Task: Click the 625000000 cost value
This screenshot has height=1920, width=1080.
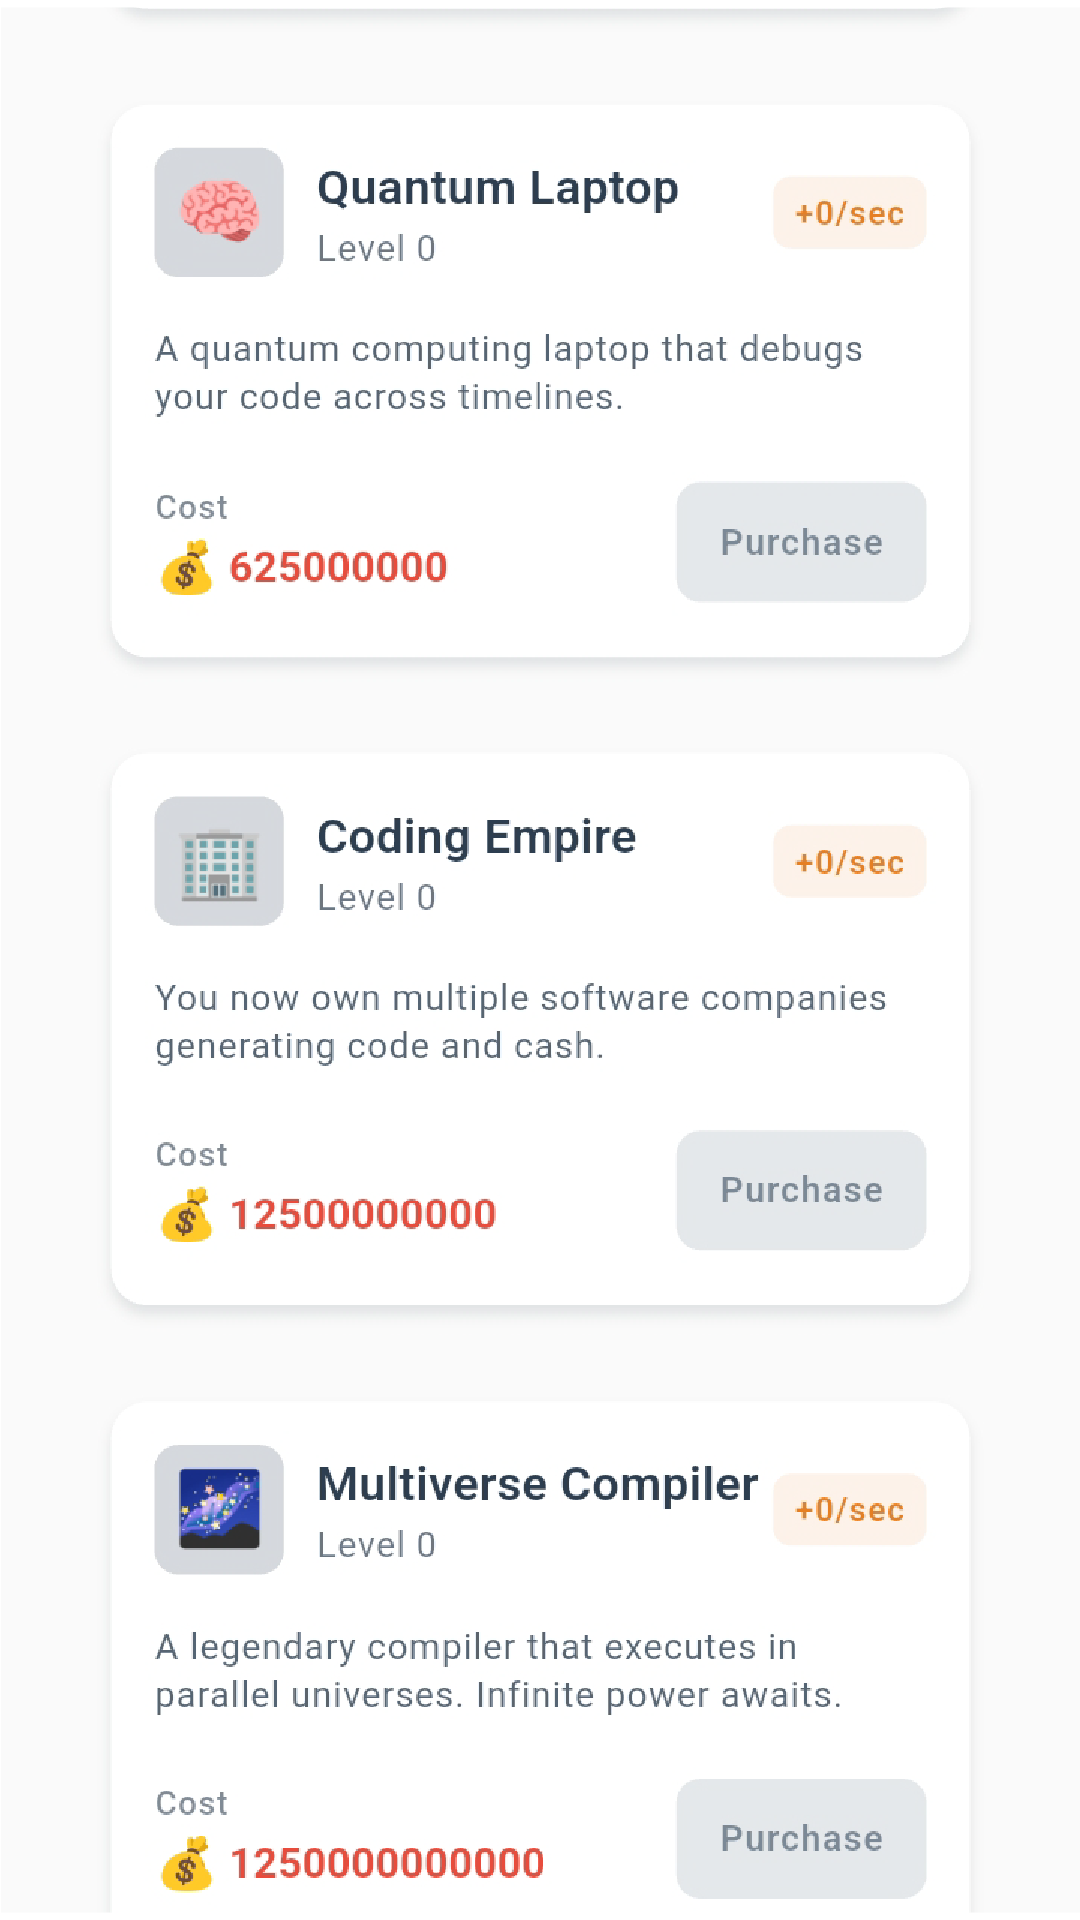Action: pyautogui.click(x=338, y=566)
